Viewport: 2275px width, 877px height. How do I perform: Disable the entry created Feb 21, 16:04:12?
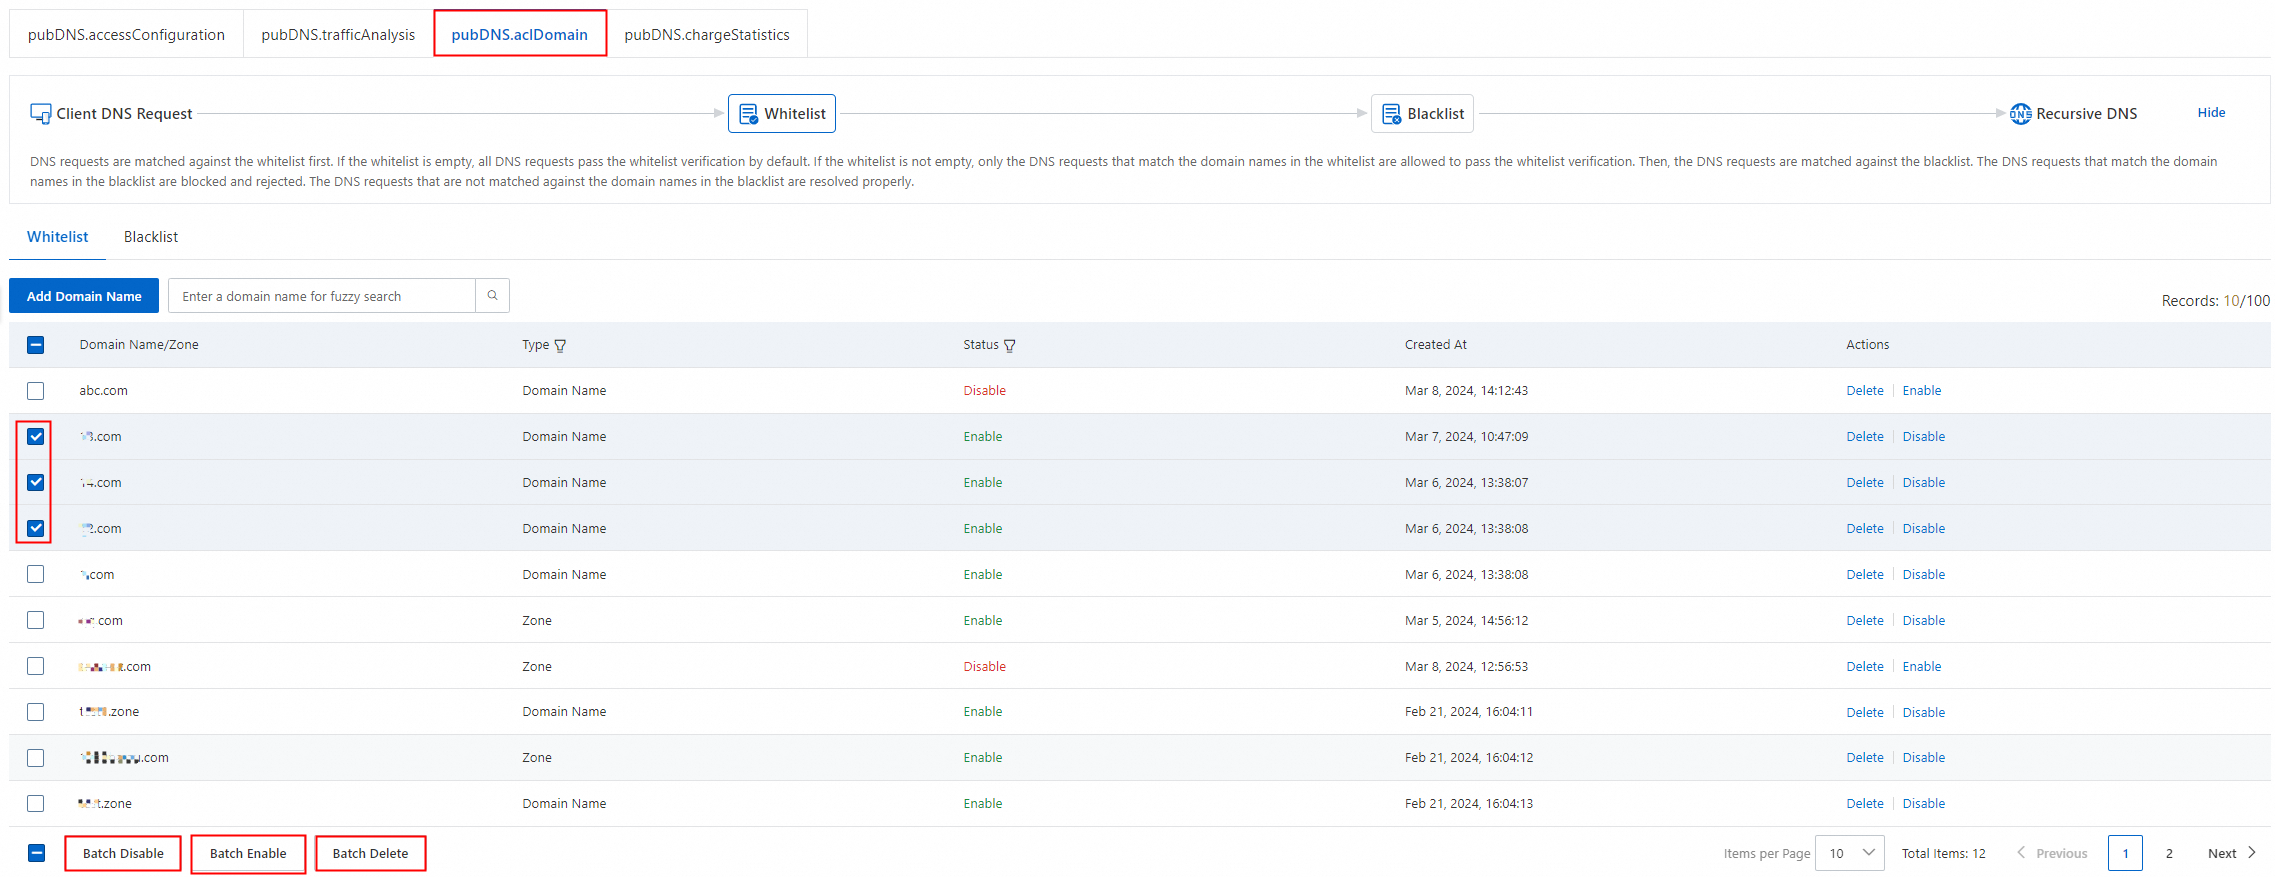pyautogui.click(x=1924, y=758)
